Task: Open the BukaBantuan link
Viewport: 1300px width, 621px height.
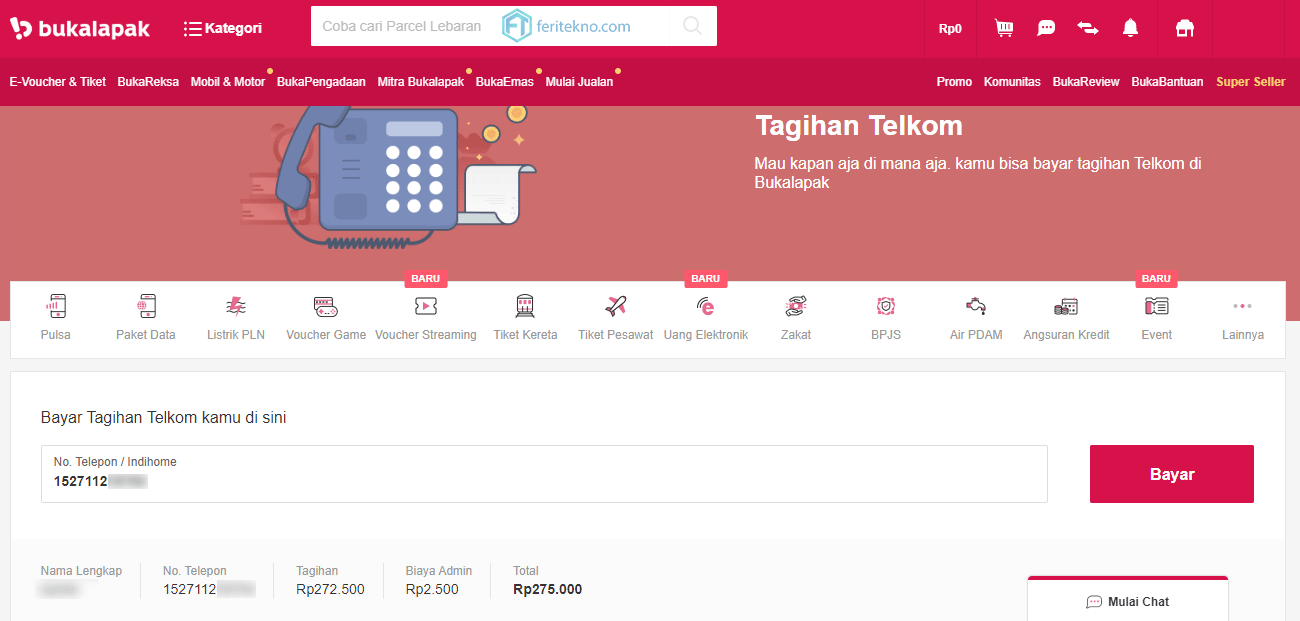Action: (x=1167, y=82)
